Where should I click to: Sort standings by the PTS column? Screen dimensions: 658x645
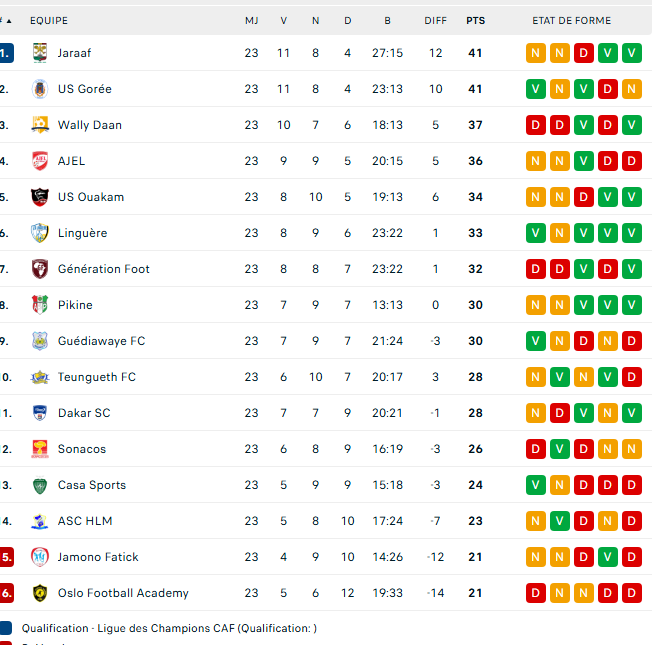(475, 20)
